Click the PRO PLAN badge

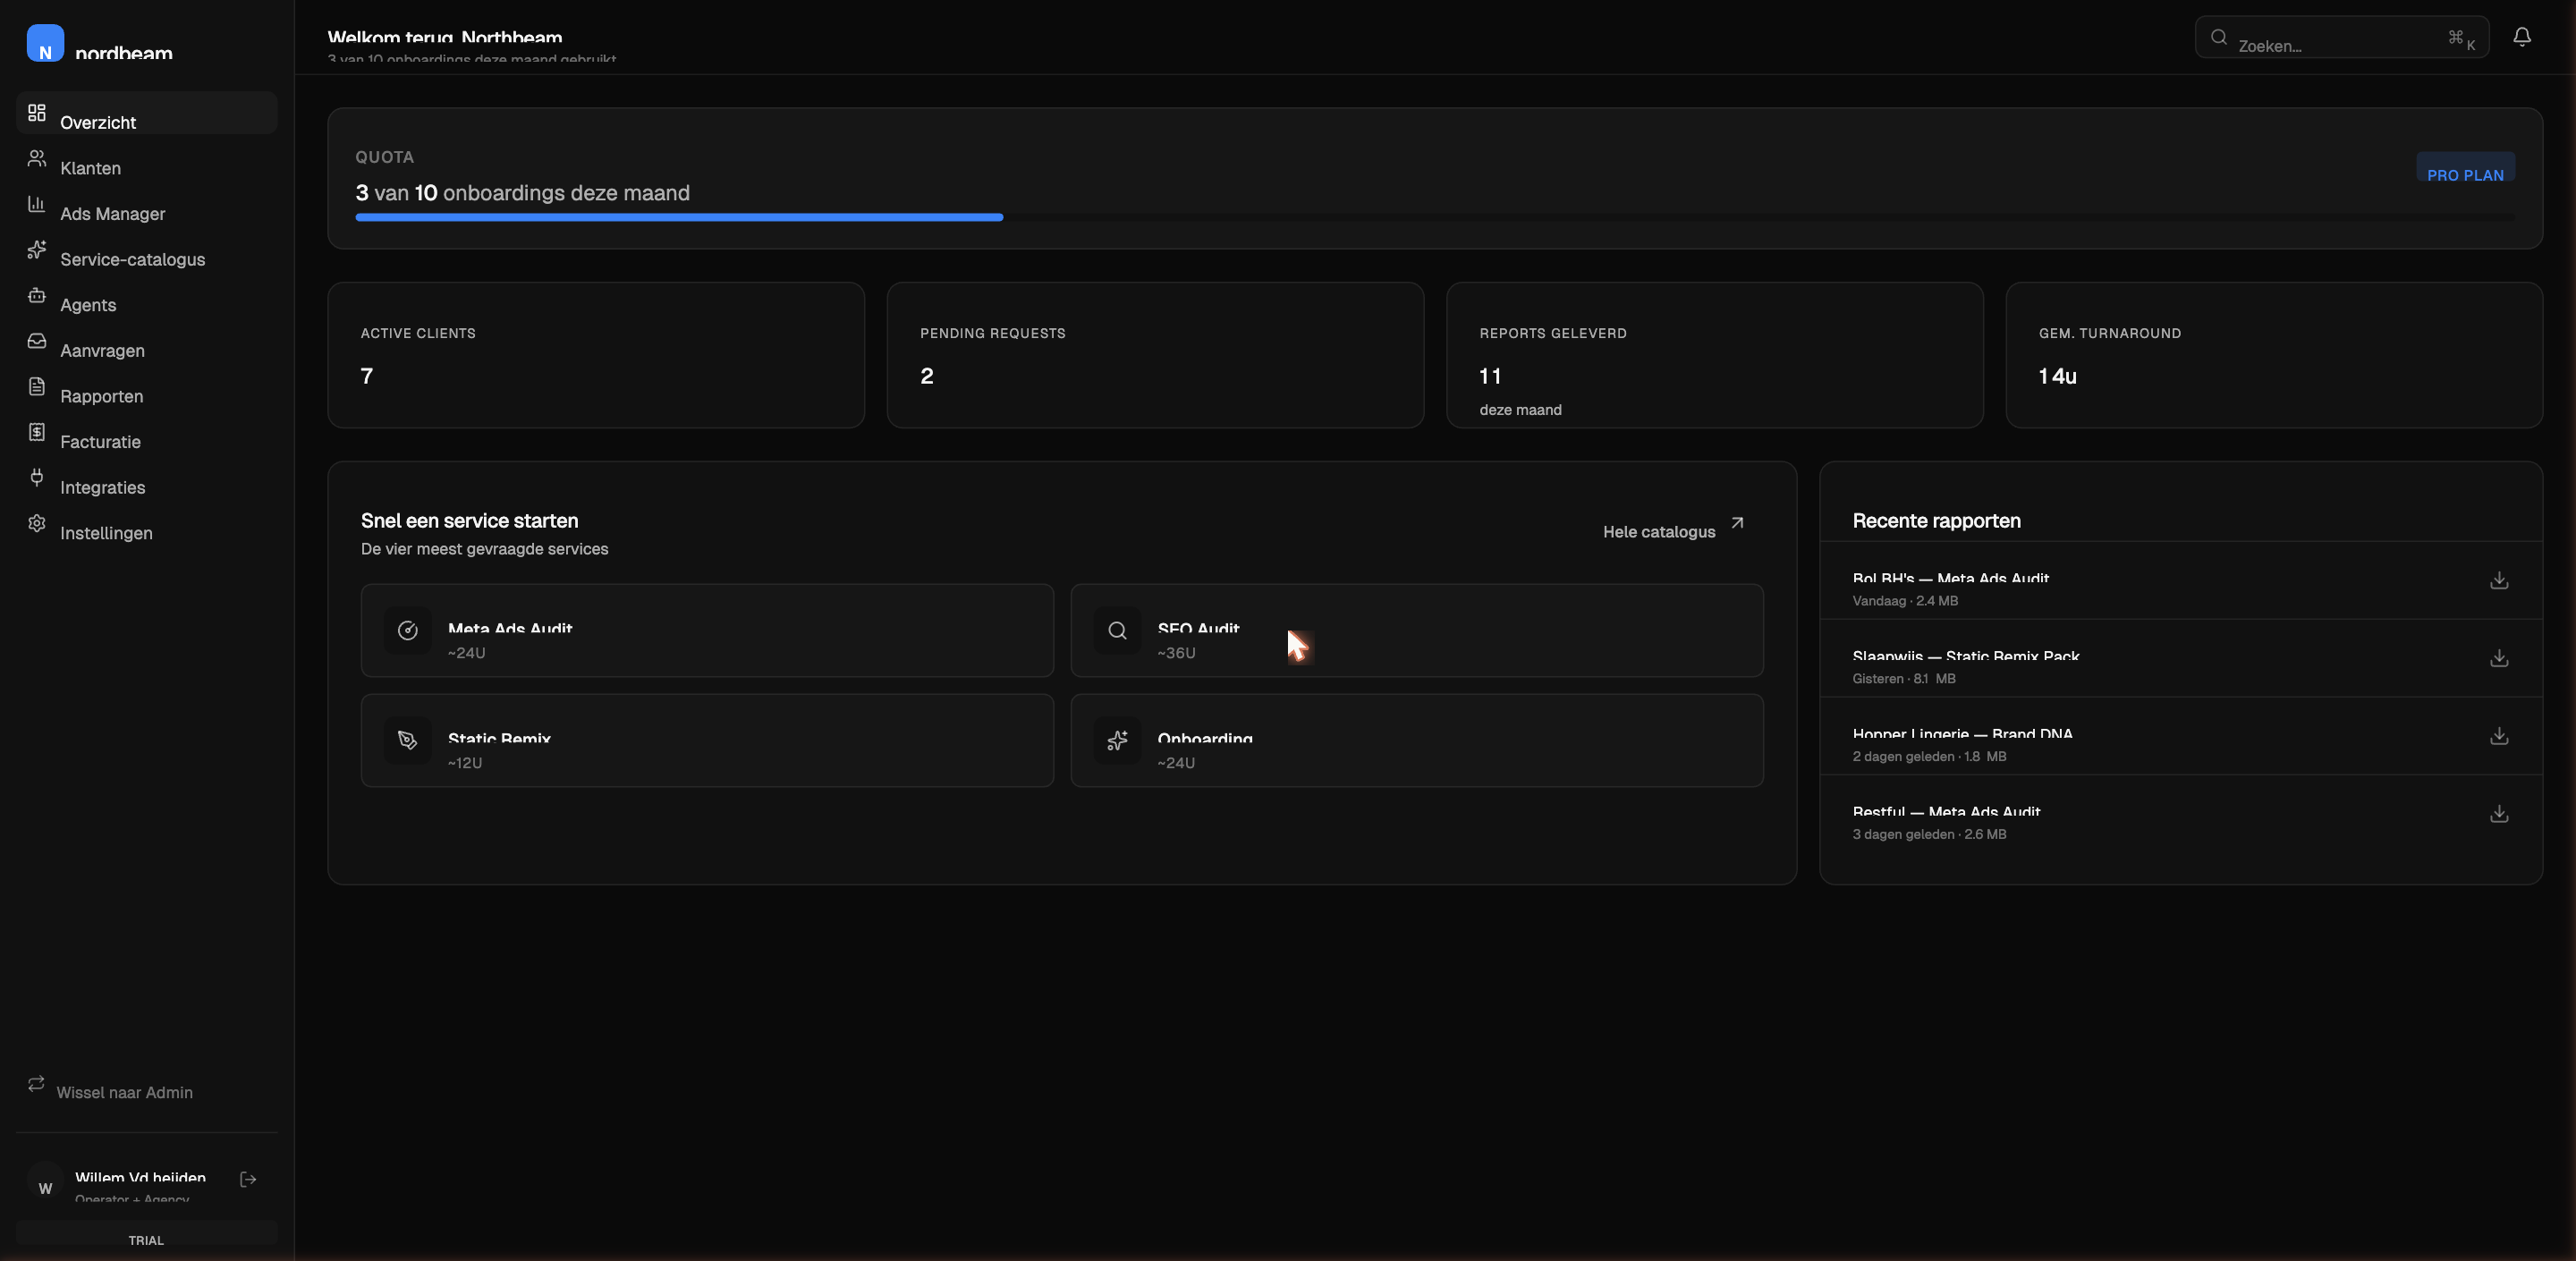(2465, 168)
